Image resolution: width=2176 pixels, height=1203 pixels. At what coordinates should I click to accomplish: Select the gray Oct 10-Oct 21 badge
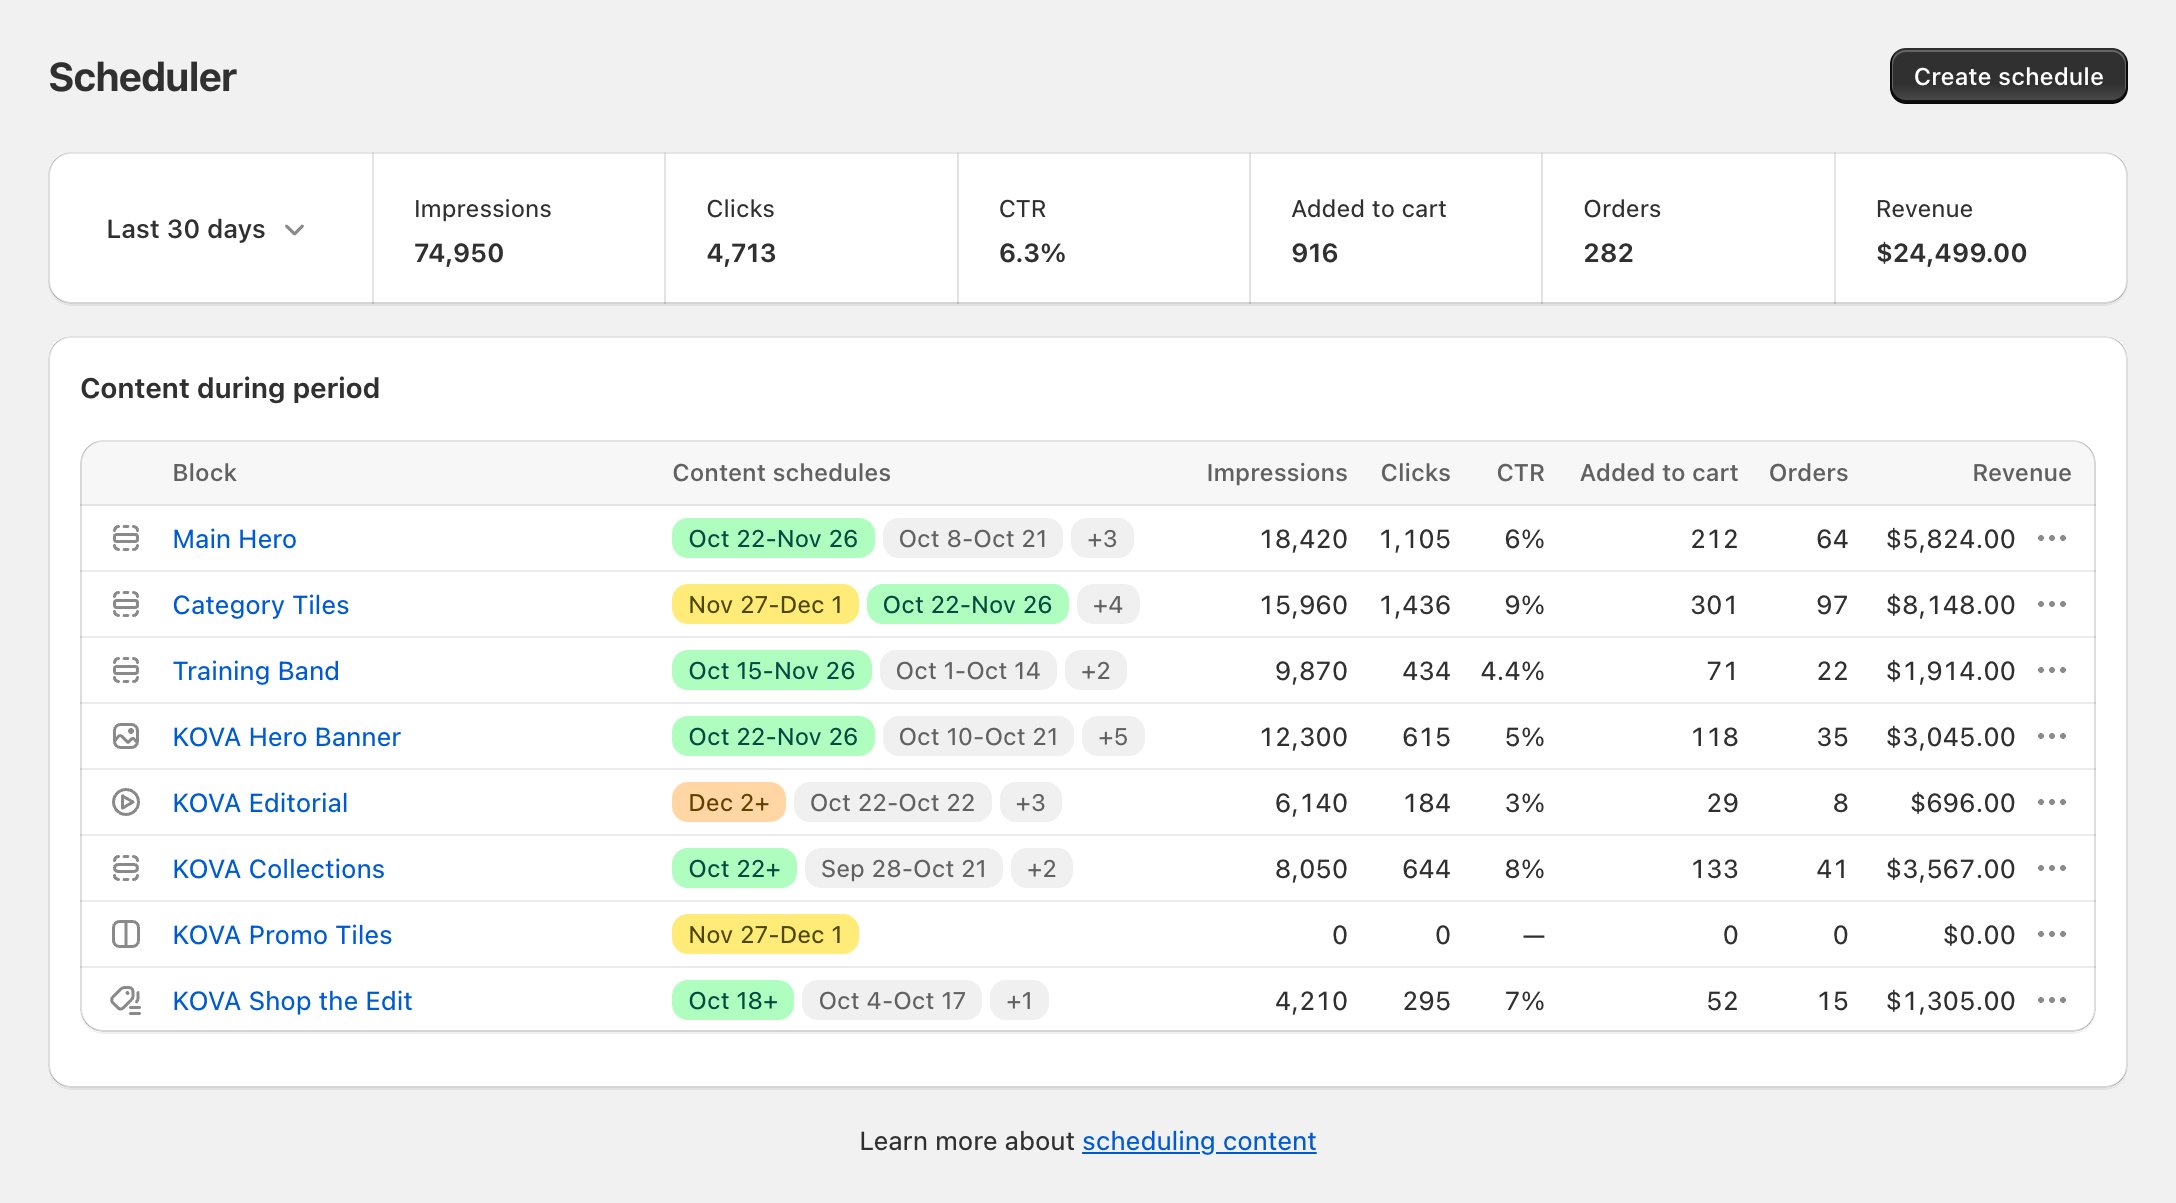click(978, 737)
